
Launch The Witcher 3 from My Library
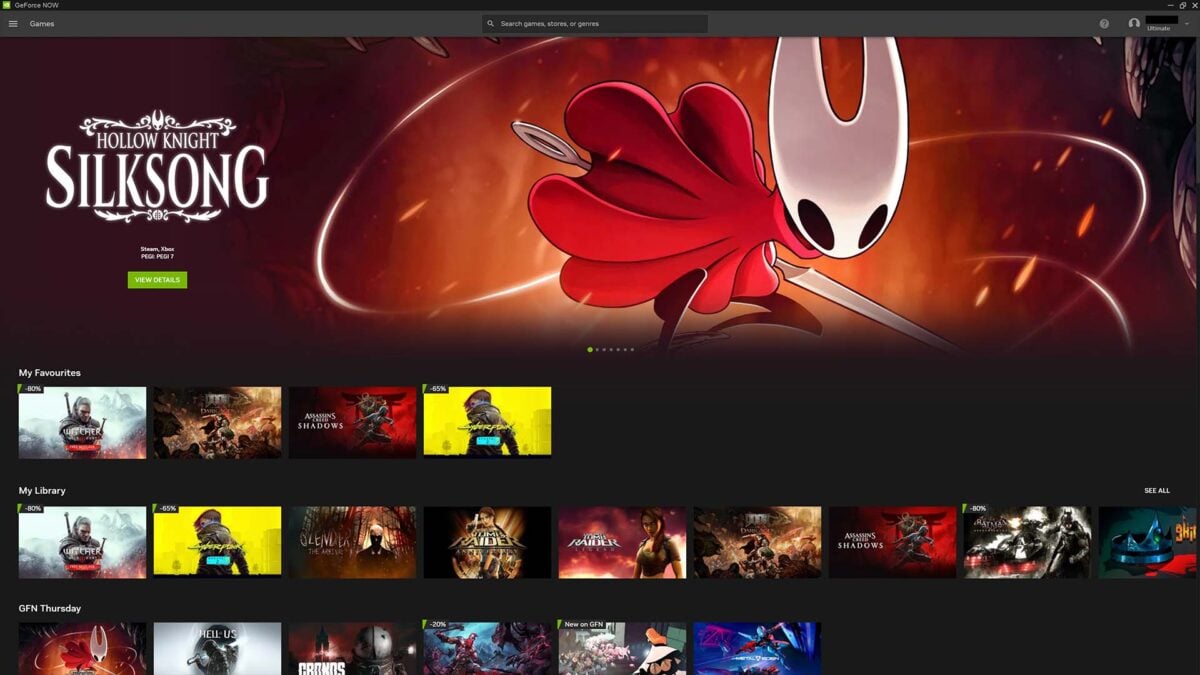82,542
